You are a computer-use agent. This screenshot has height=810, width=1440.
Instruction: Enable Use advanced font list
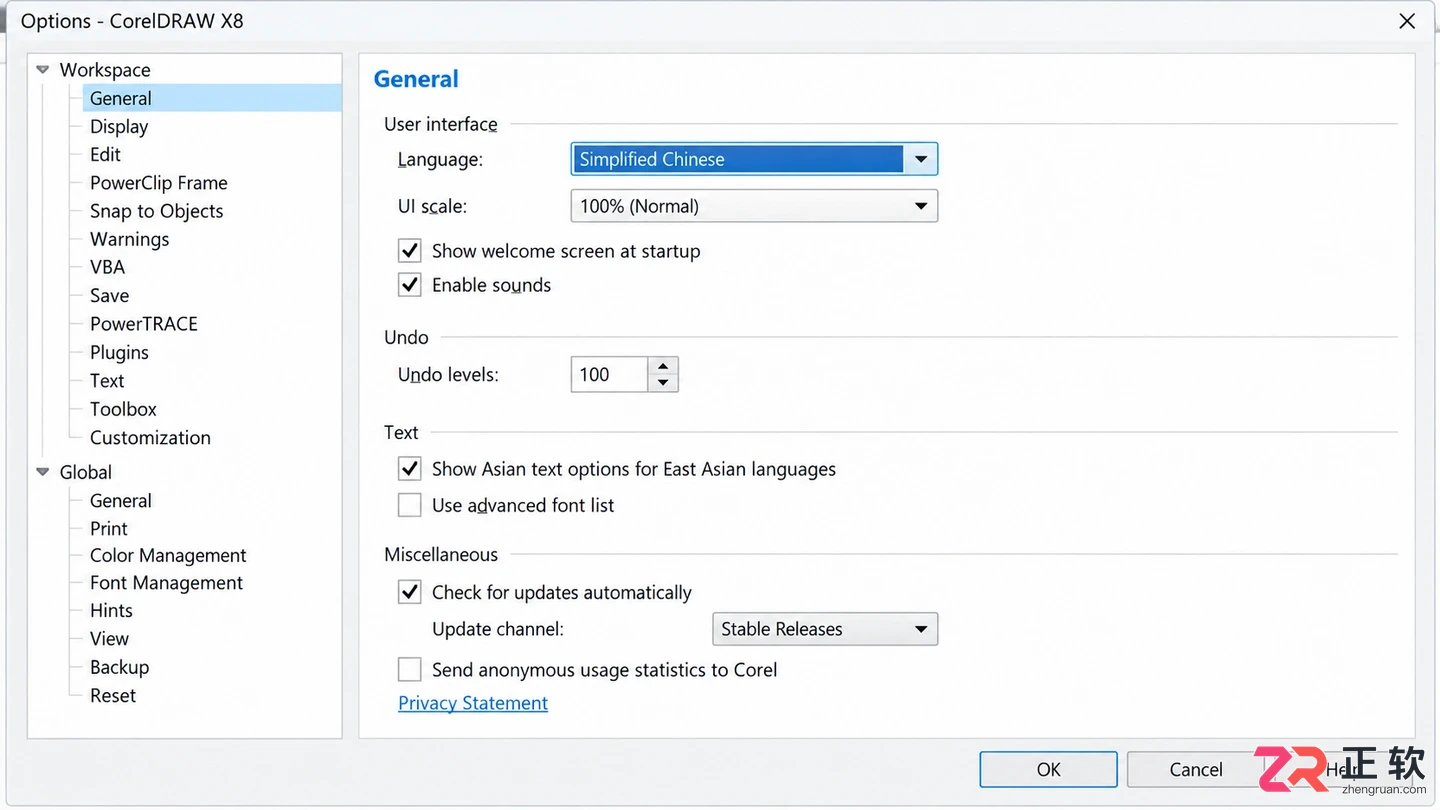pos(410,505)
